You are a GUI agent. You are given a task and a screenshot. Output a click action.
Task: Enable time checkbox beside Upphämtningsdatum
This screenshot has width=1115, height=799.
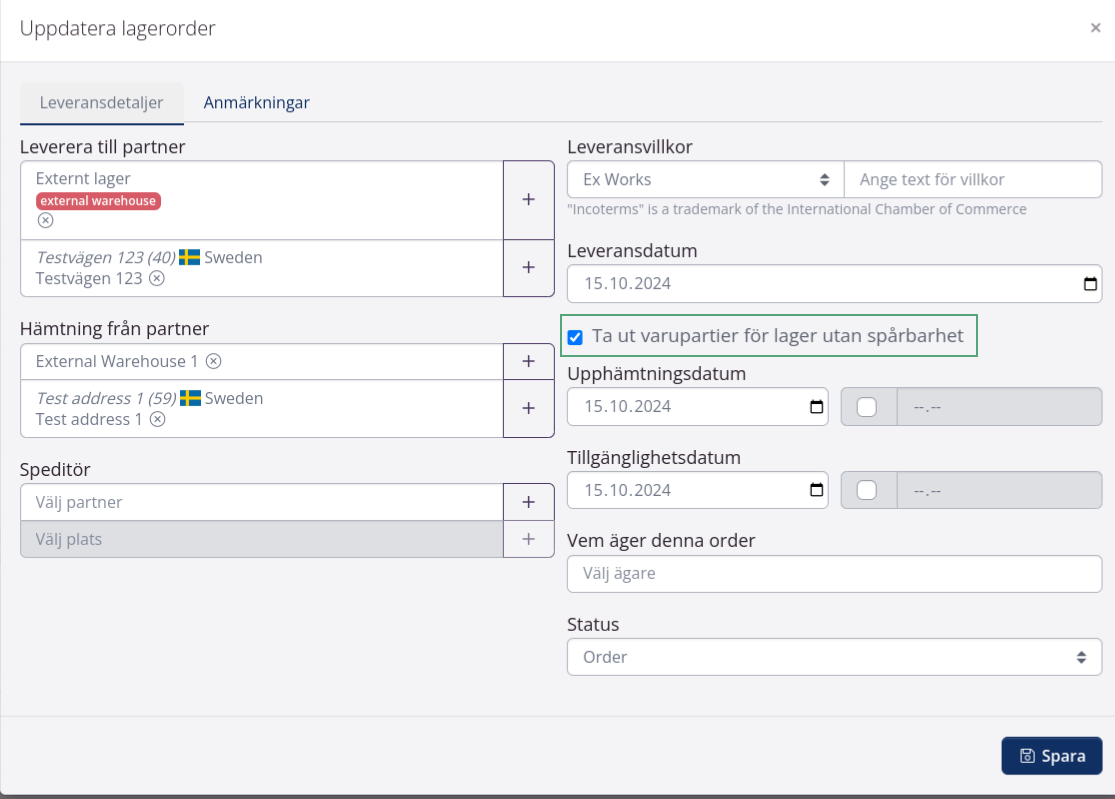867,407
